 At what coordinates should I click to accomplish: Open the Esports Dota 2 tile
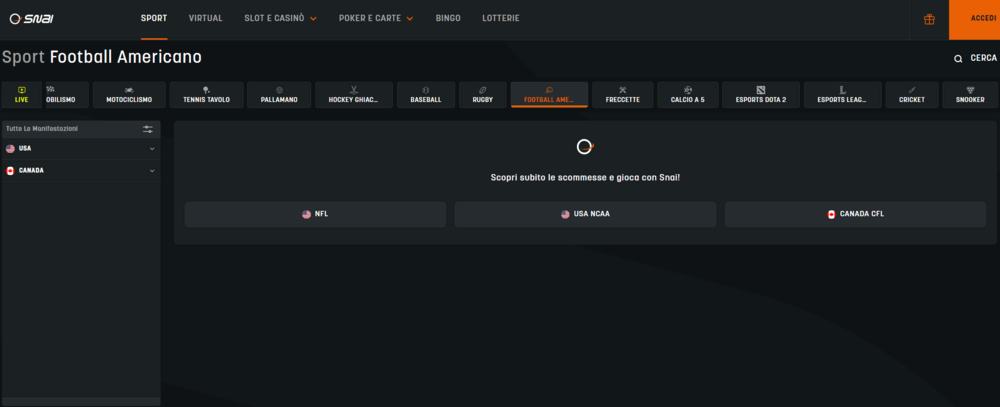760,94
